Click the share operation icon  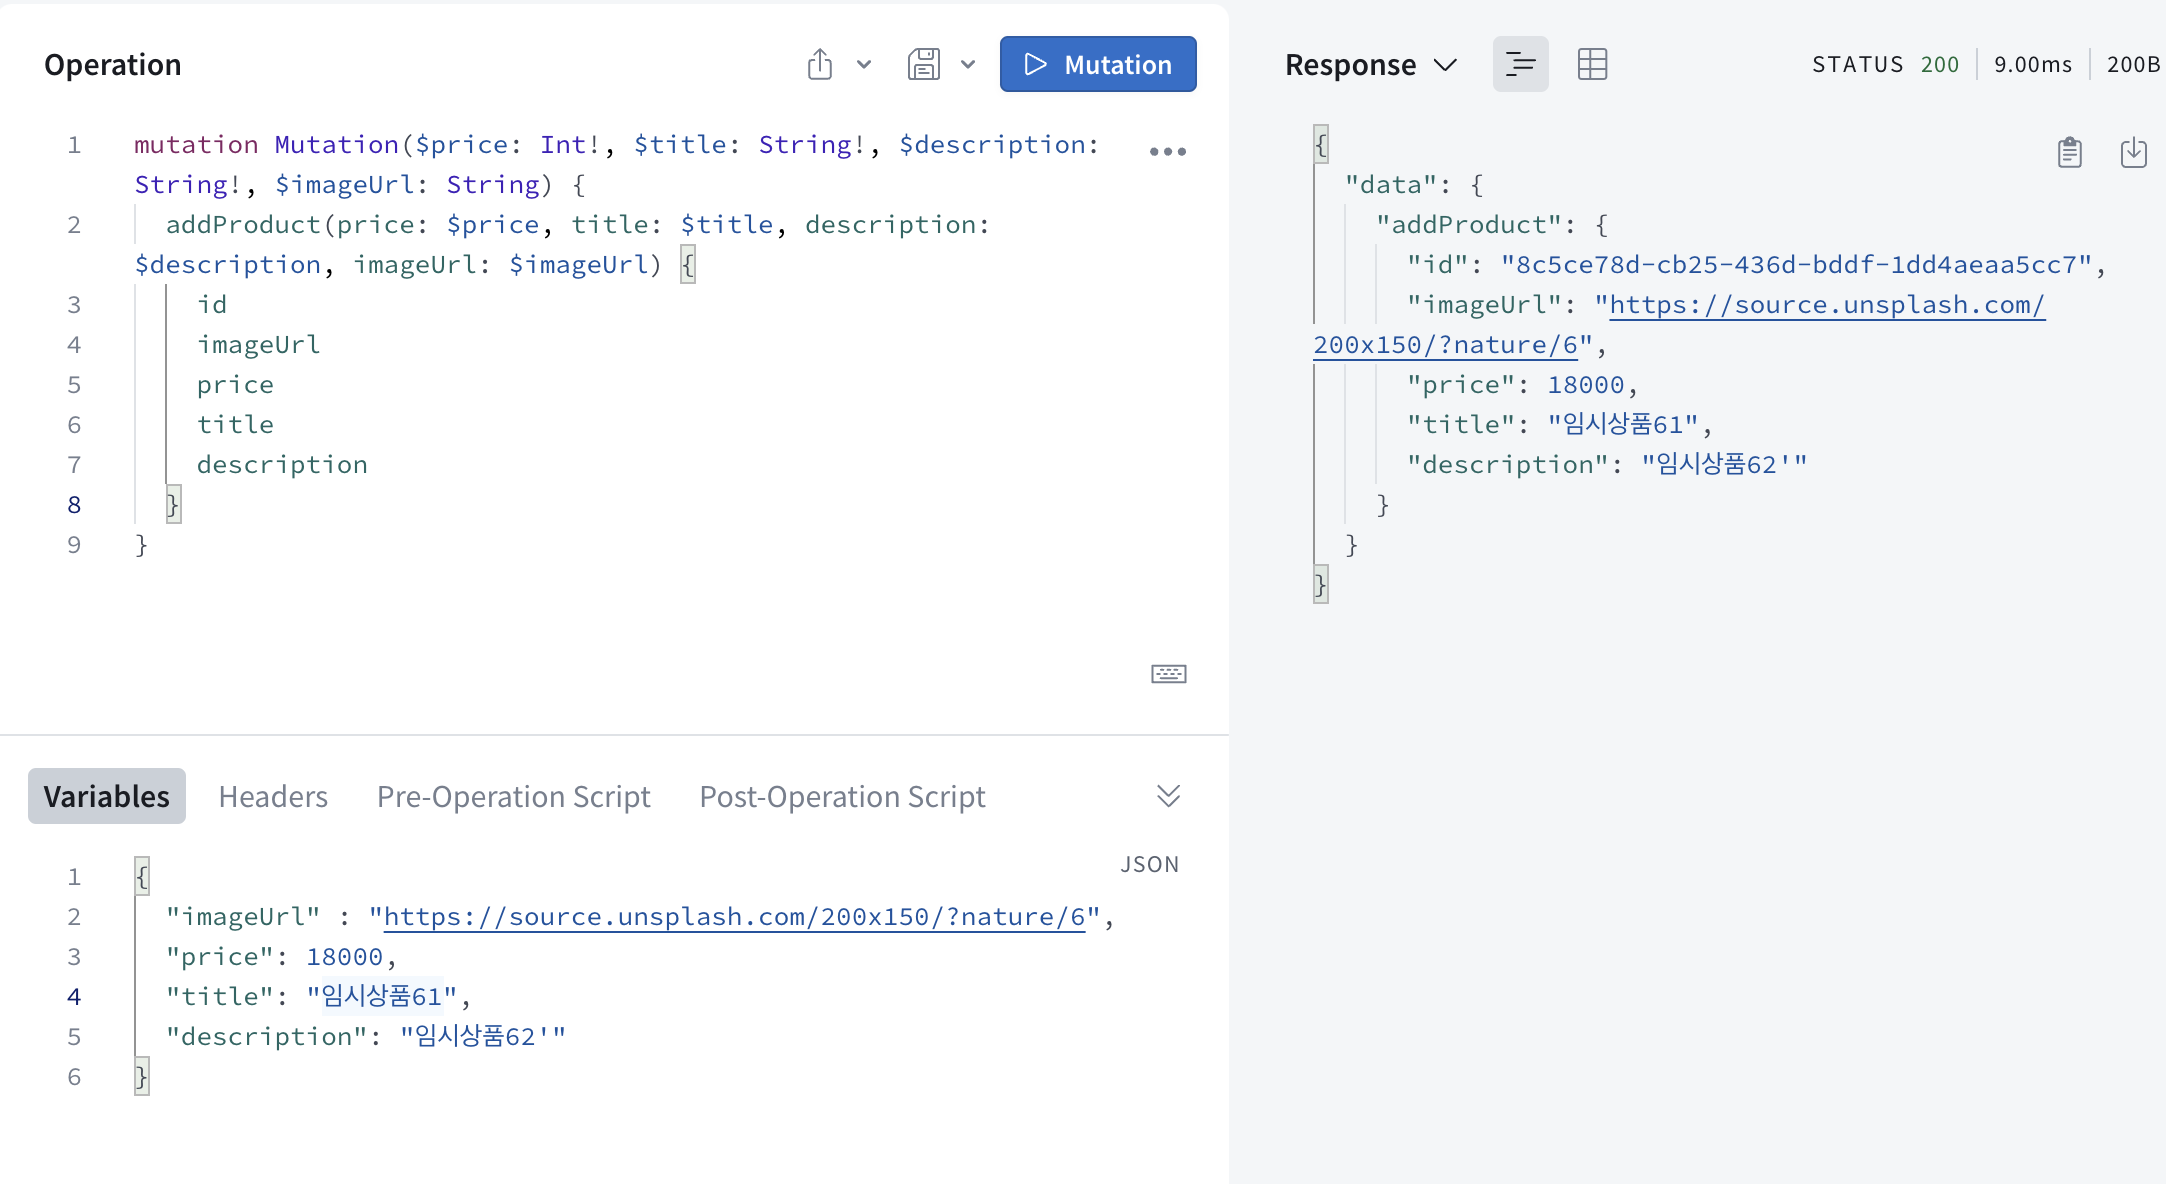[x=819, y=65]
